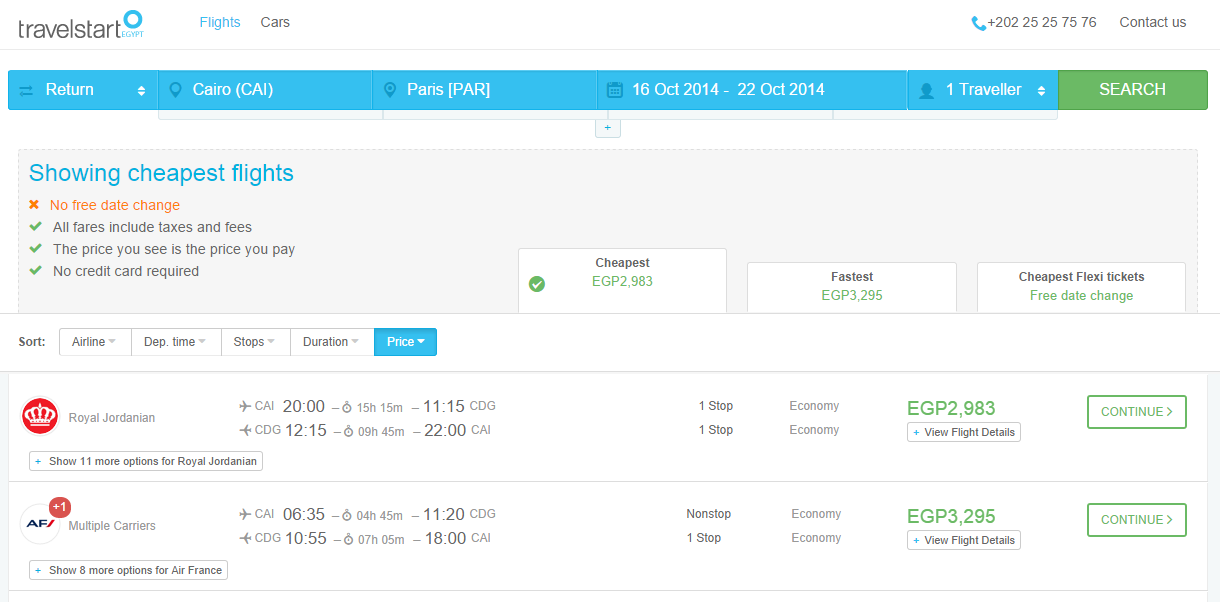Click the clock icon beside 04h 45m
The width and height of the screenshot is (1220, 602).
(347, 515)
